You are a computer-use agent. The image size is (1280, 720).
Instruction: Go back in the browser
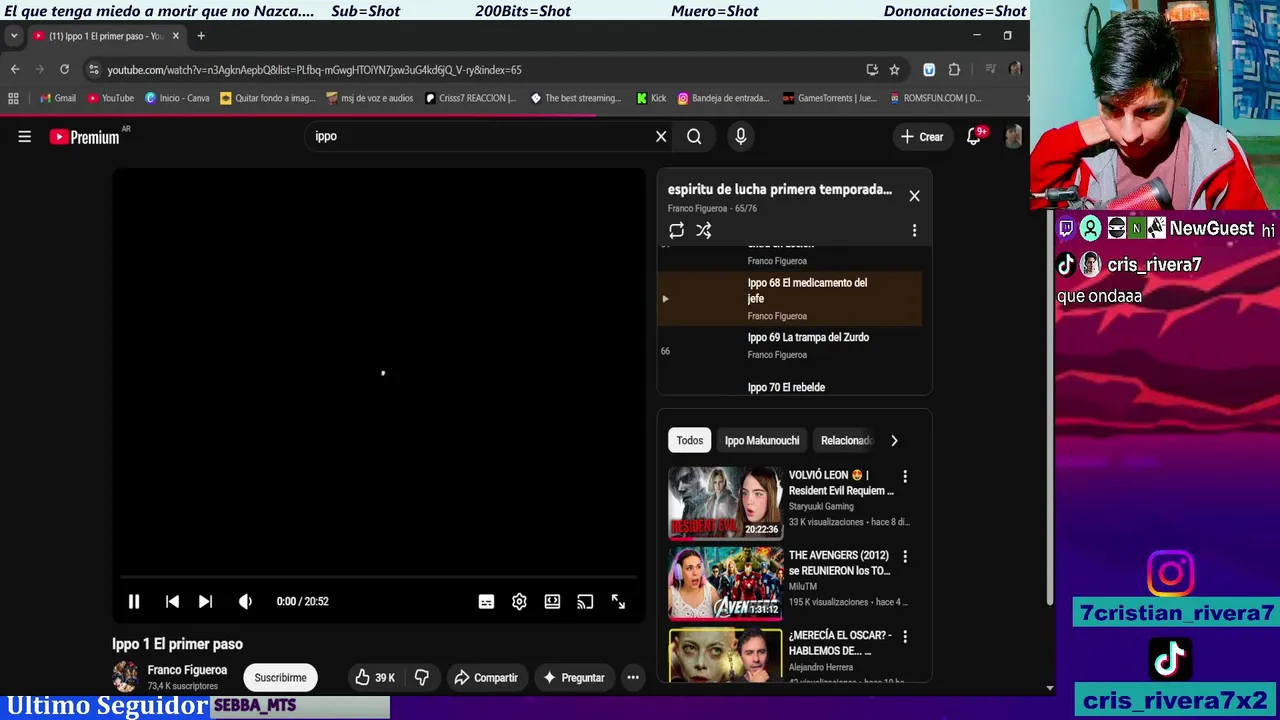[x=15, y=69]
